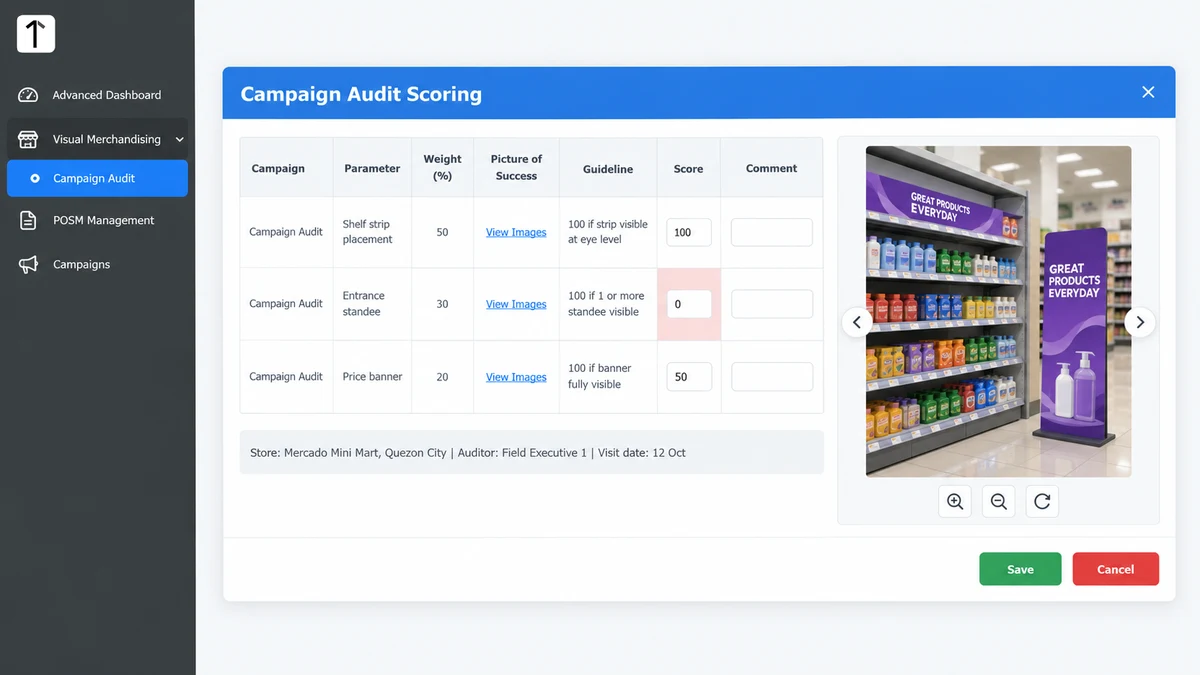Edit Price banner score field showing 50
Screen dimensions: 1200x675
(689, 377)
